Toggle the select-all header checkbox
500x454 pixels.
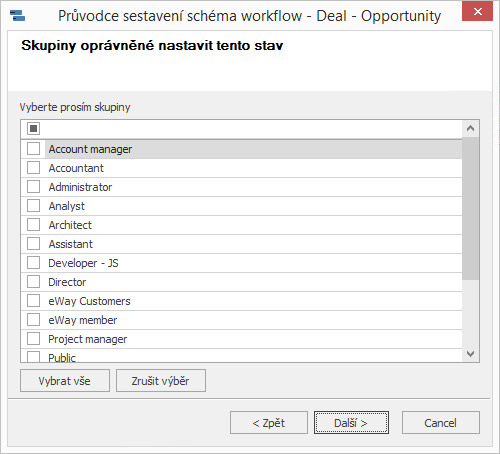[33, 128]
